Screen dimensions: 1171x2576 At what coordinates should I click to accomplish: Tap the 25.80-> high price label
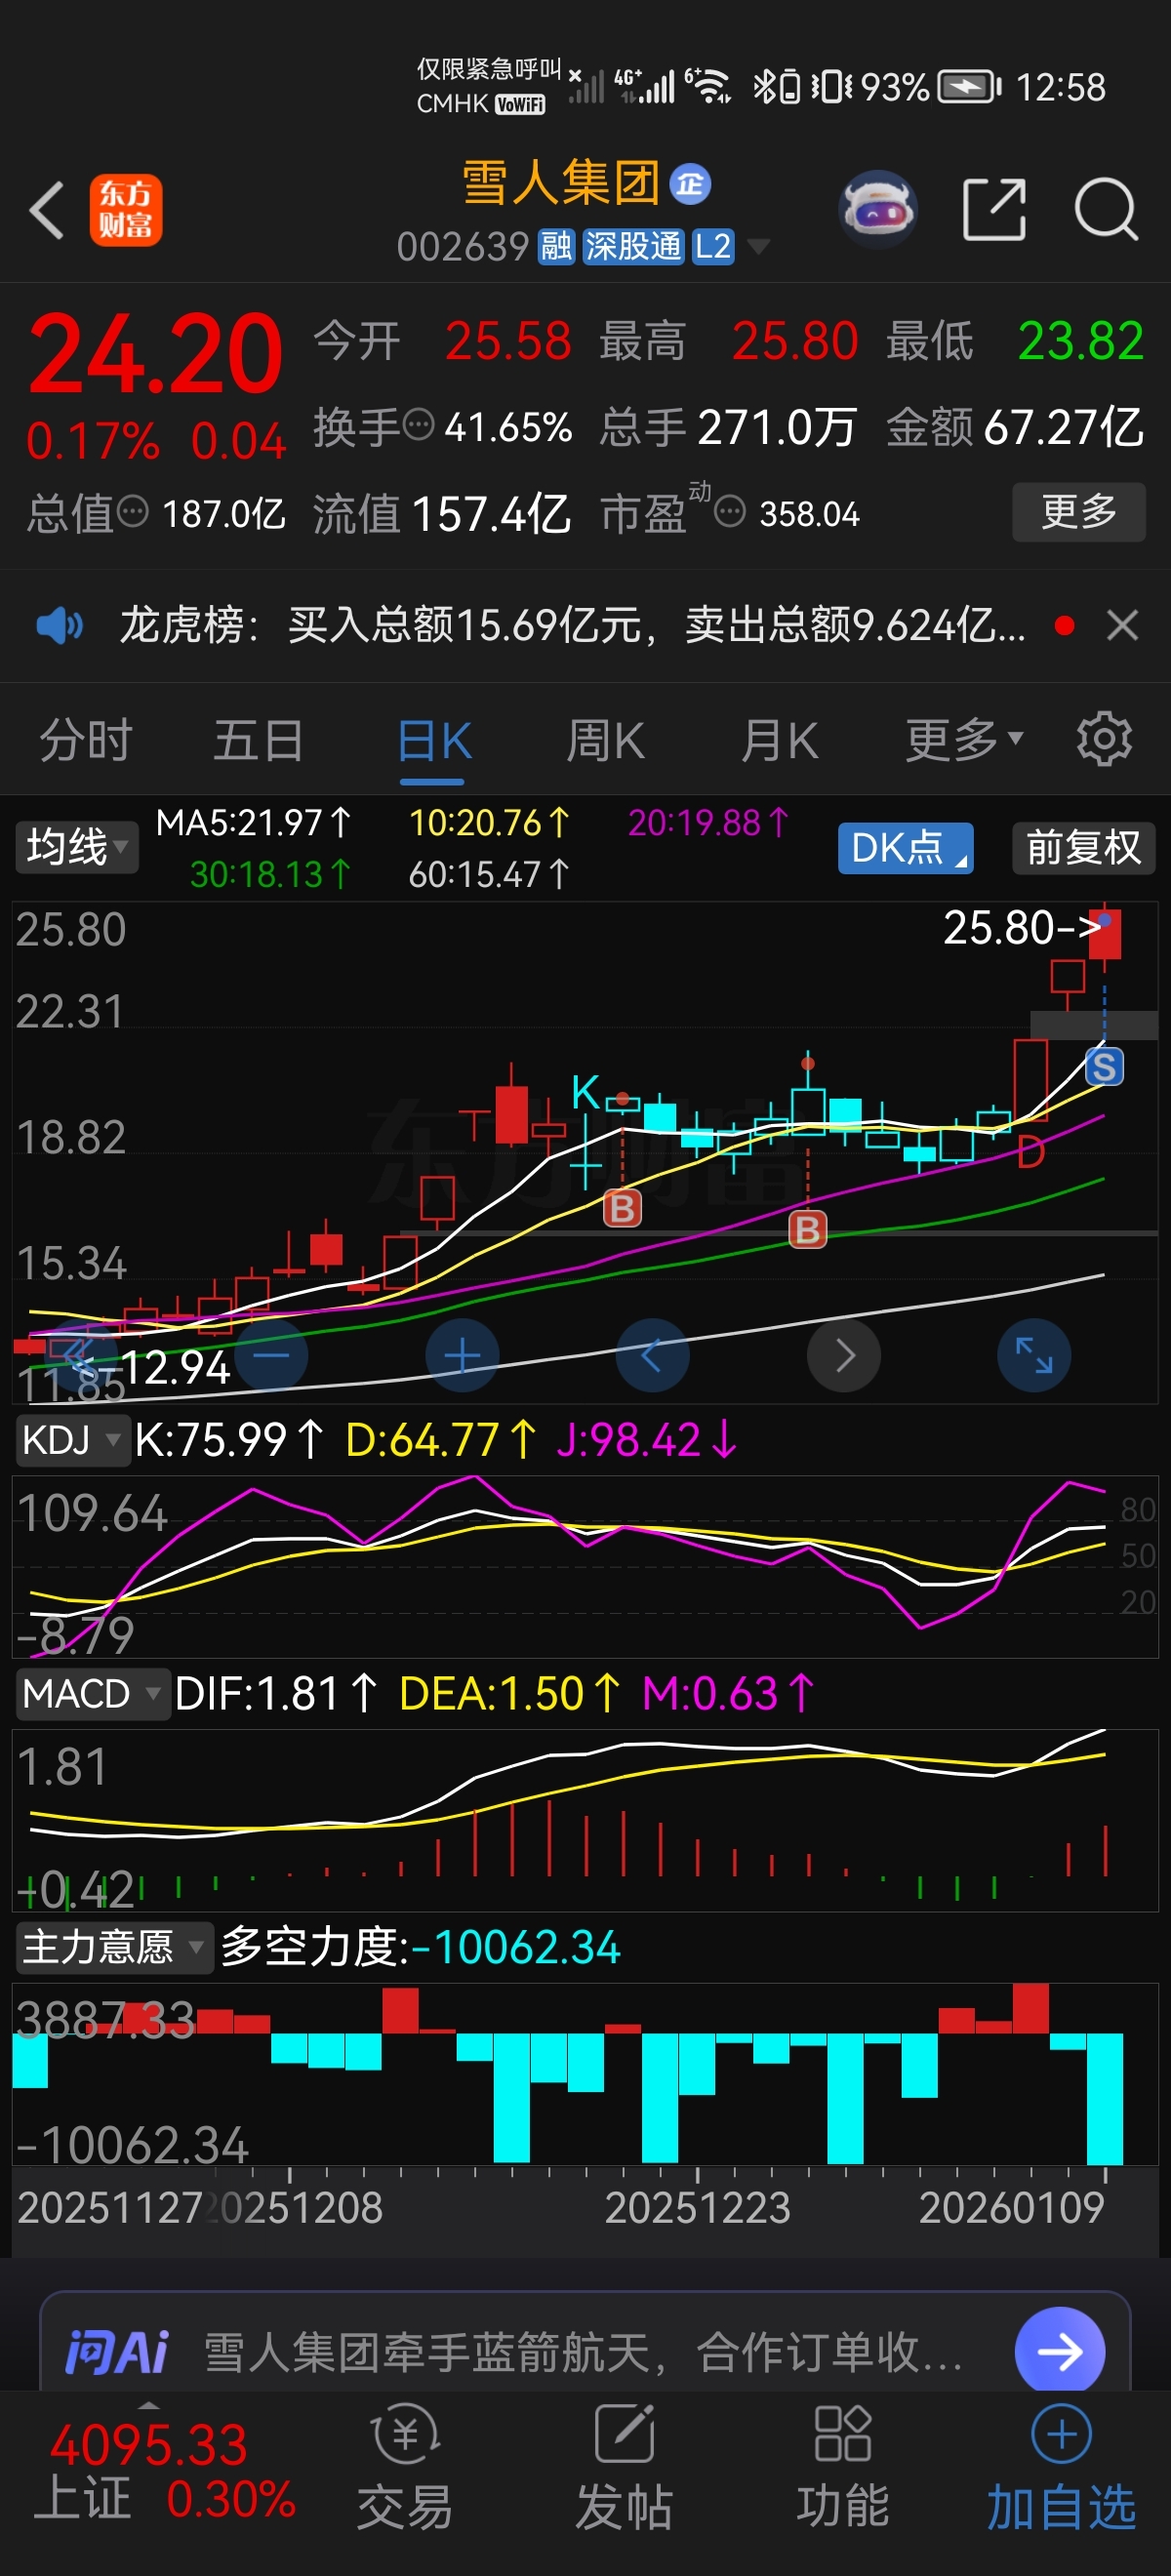(x=1022, y=928)
